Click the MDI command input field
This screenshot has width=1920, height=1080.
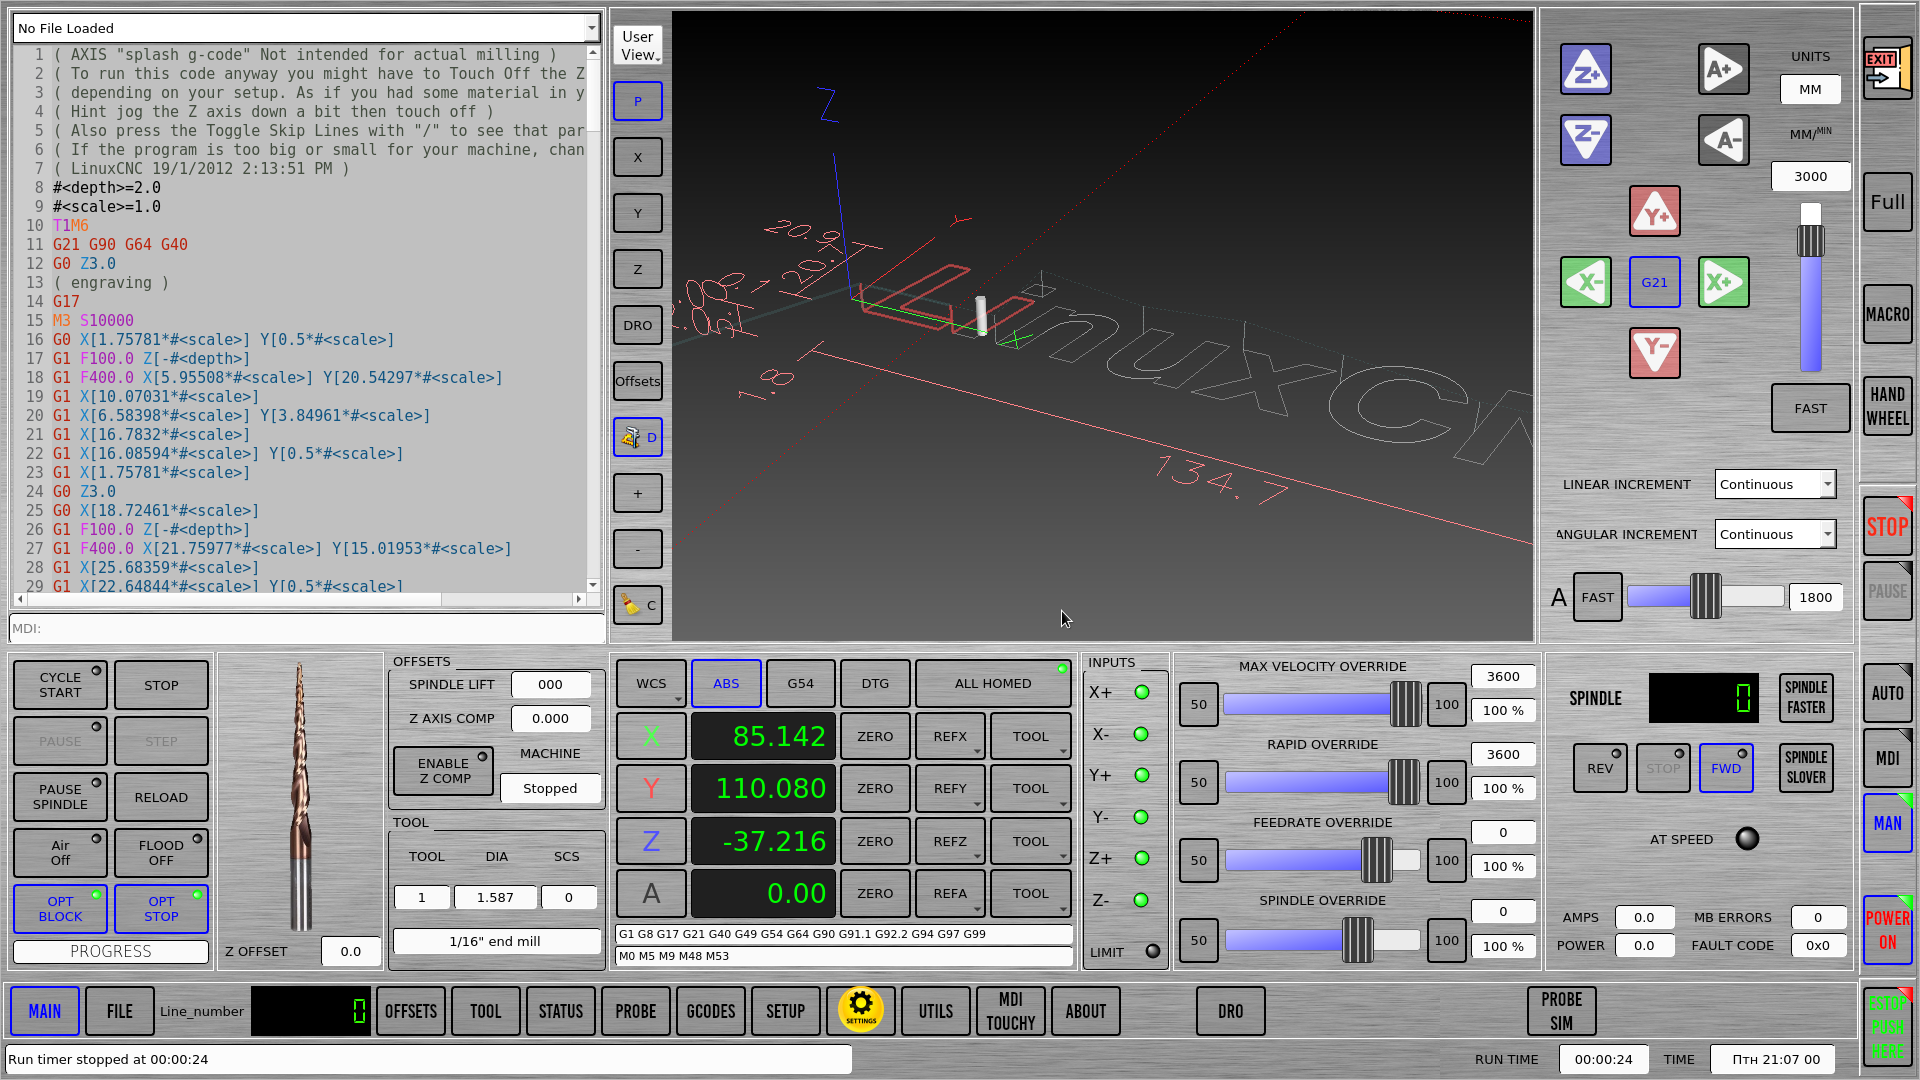306,628
